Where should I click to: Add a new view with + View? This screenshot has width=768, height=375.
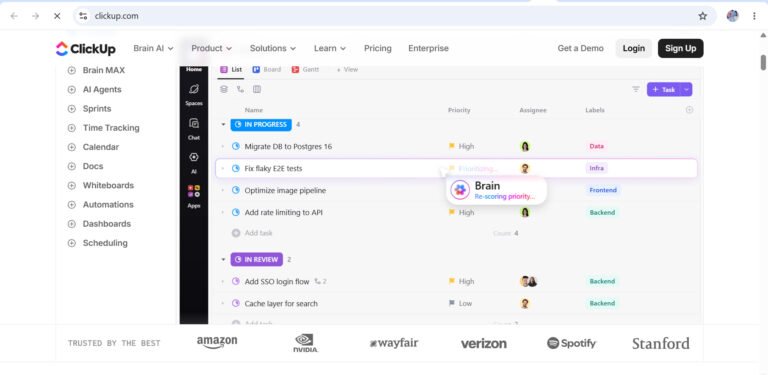pos(347,70)
